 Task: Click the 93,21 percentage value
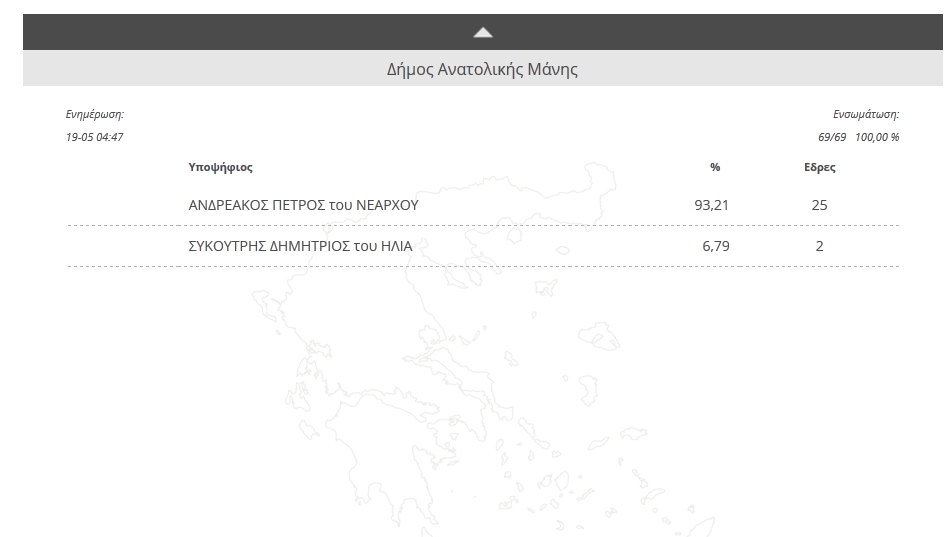point(712,205)
